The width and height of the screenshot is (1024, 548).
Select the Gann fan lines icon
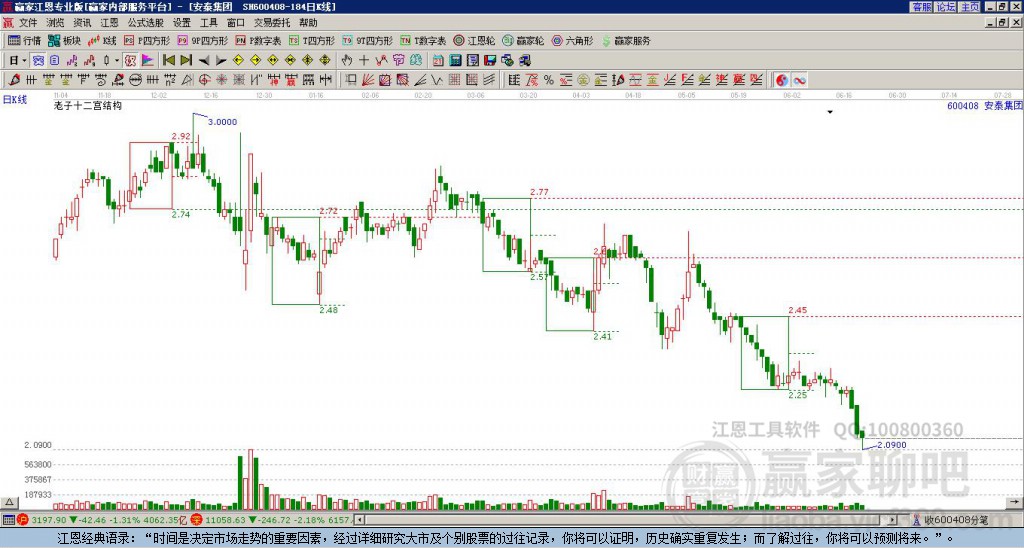pyautogui.click(x=368, y=80)
